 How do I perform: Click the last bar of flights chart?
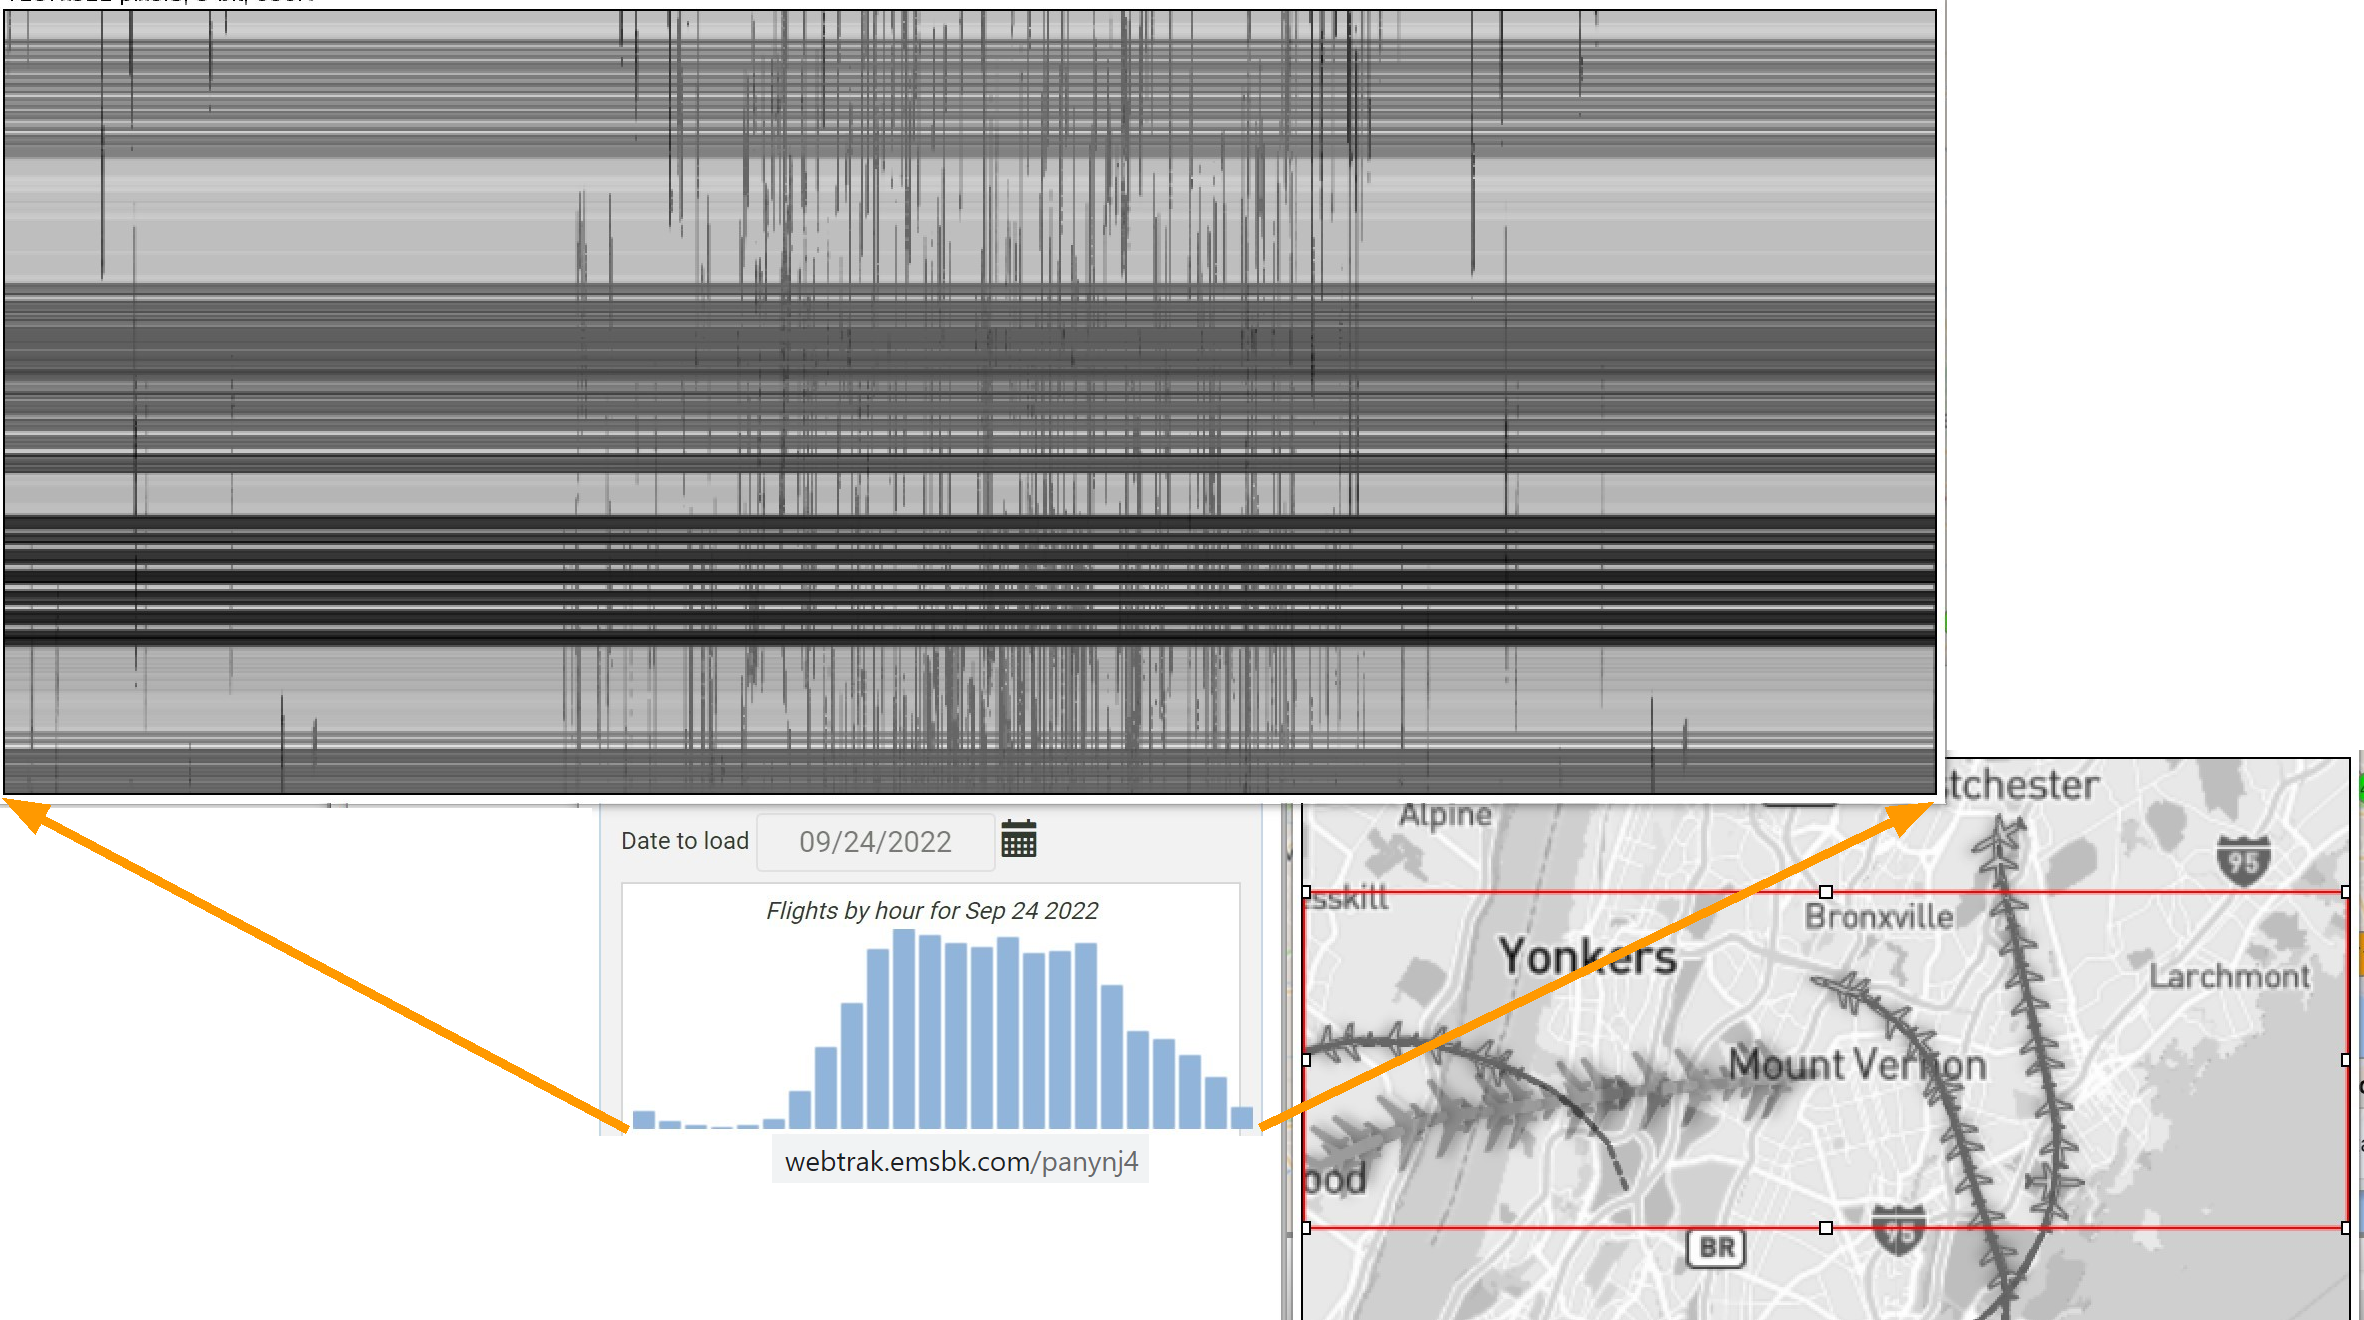coord(1241,1117)
